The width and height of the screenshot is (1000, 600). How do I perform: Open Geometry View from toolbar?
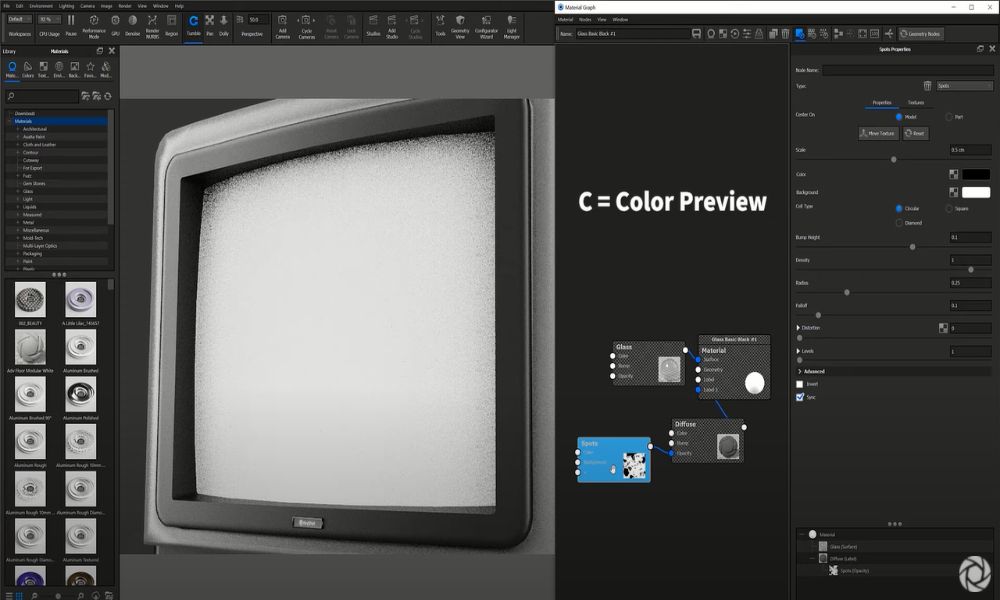460,24
